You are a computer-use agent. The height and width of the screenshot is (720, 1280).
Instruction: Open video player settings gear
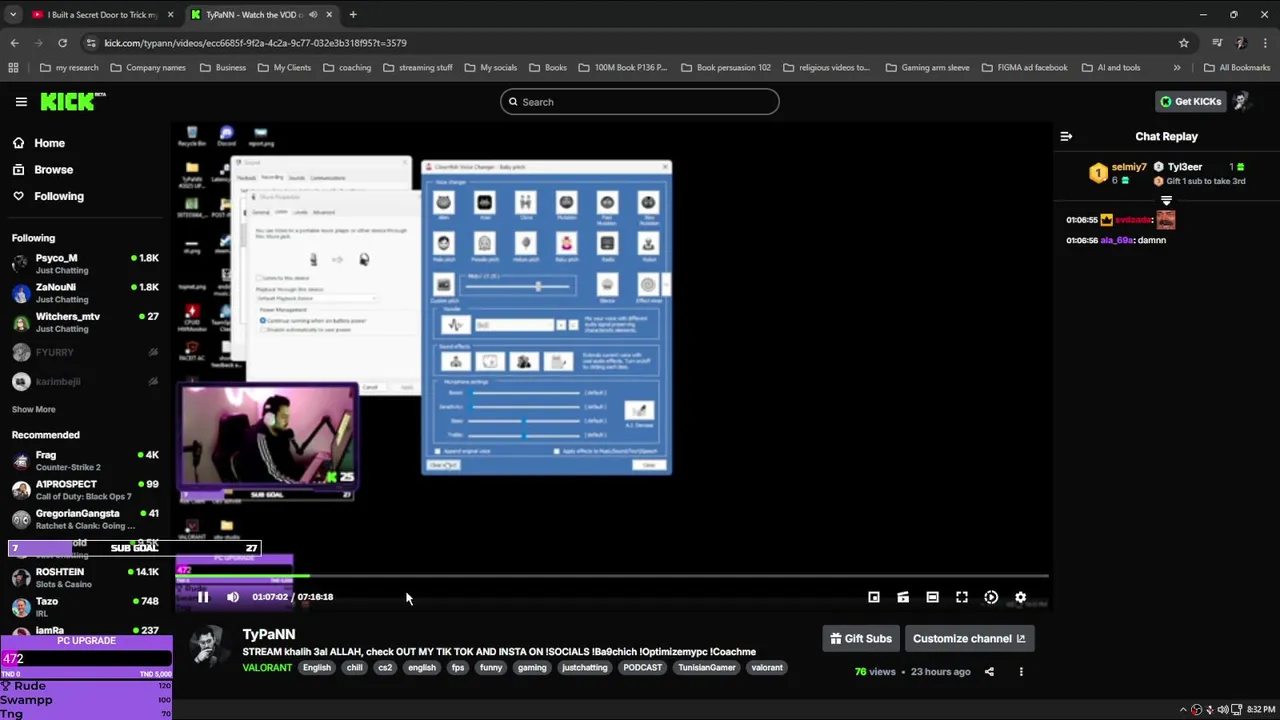click(x=1020, y=597)
